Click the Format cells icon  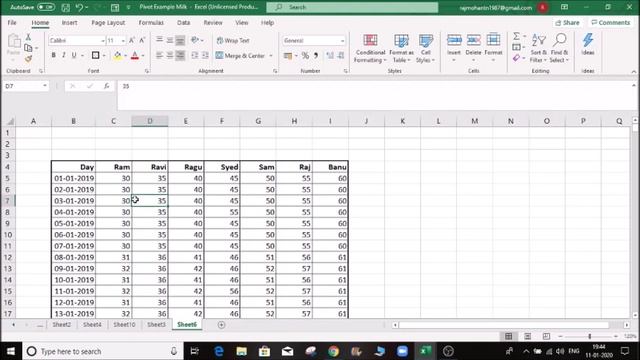click(493, 41)
